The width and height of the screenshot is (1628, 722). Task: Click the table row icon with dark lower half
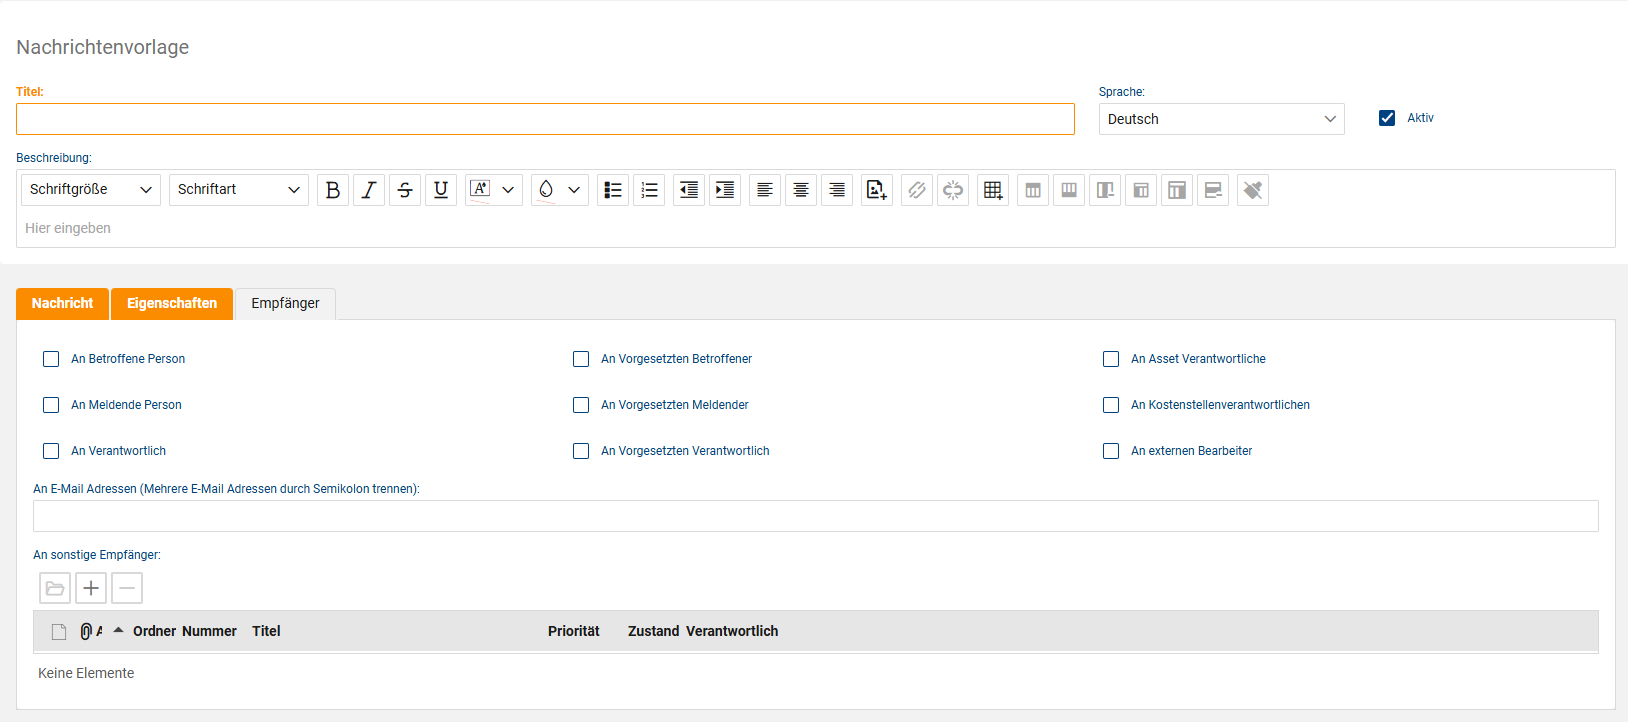coord(1069,190)
